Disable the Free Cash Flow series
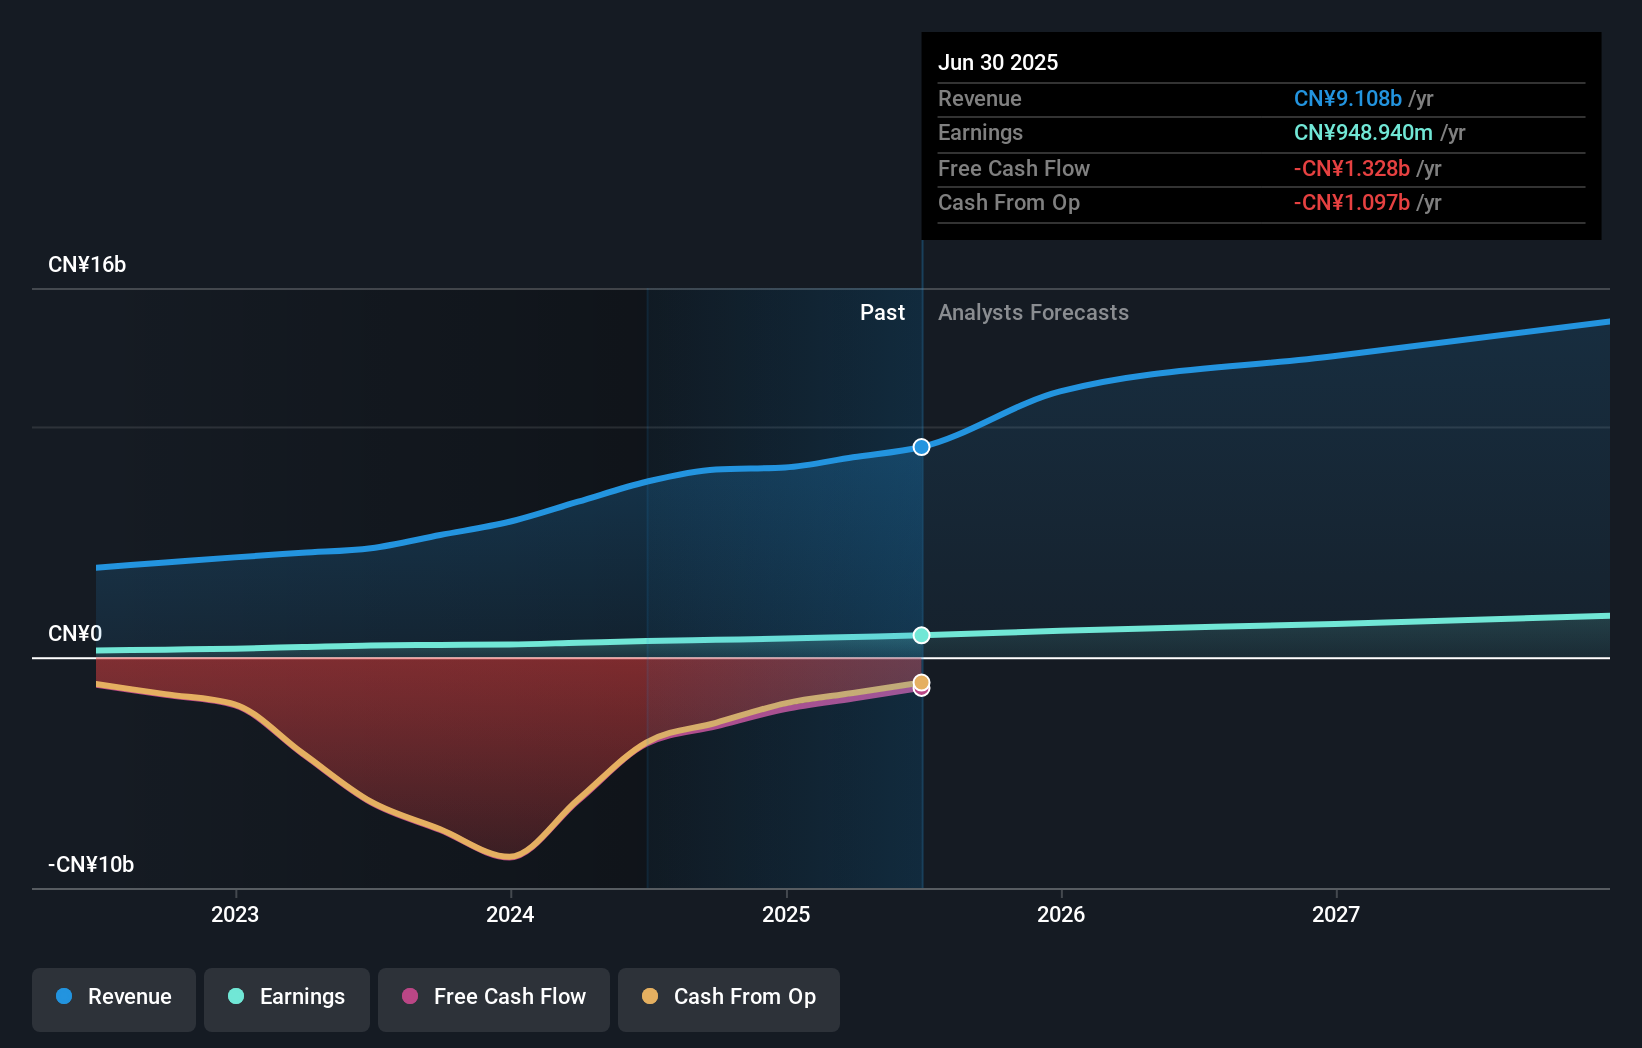This screenshot has width=1642, height=1048. (x=493, y=998)
